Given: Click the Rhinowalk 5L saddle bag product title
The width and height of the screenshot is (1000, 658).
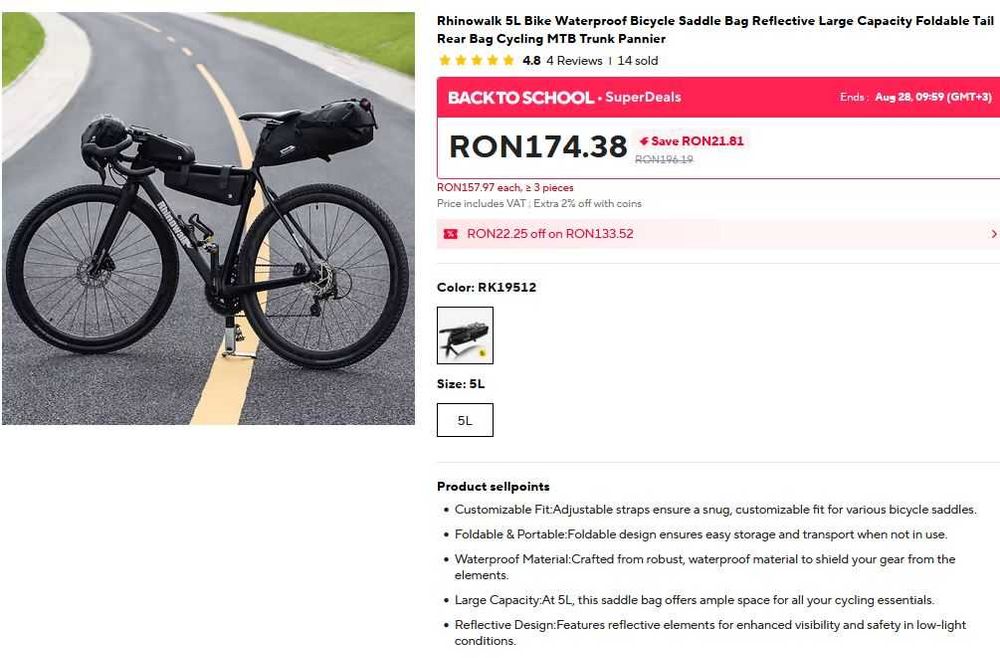Looking at the screenshot, I should (717, 29).
